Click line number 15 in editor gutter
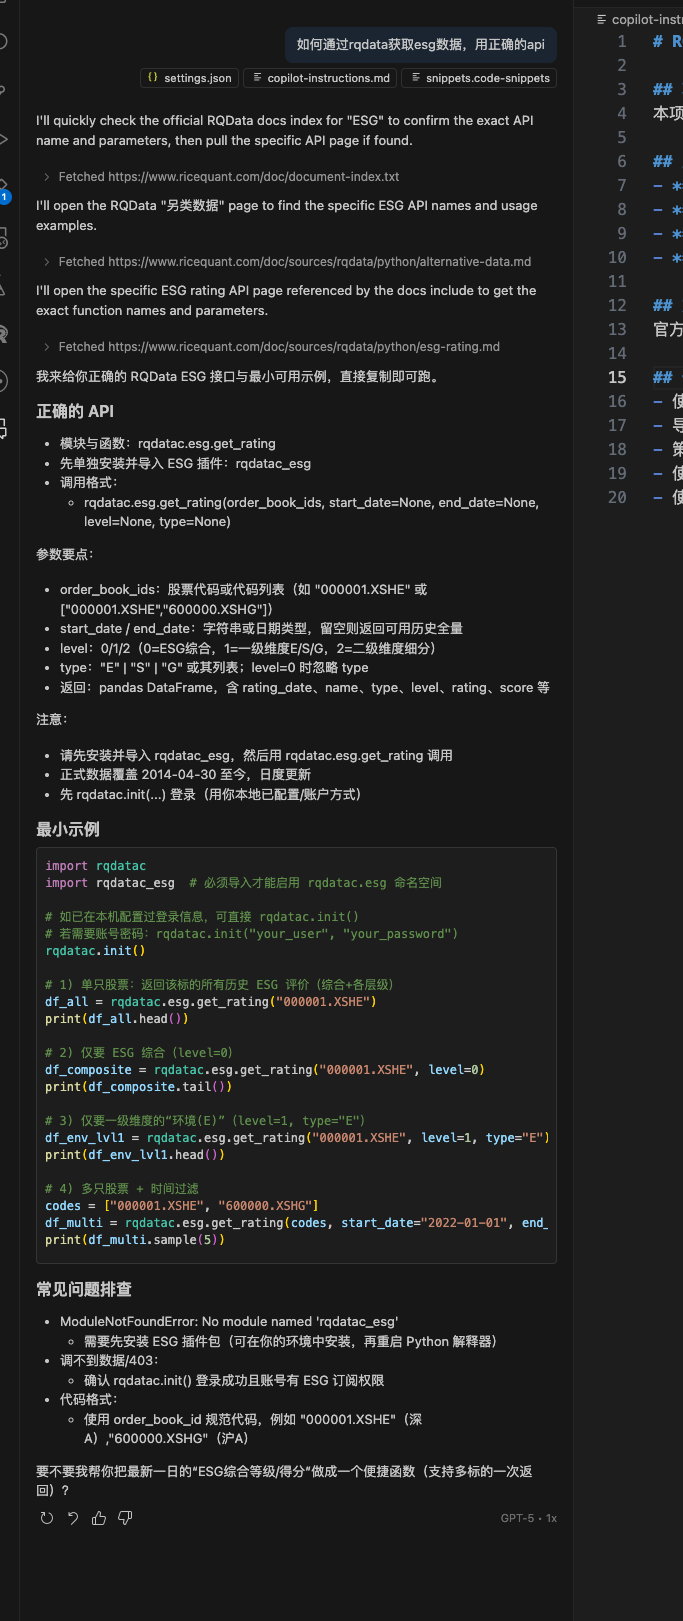This screenshot has width=683, height=1621. coord(617,377)
